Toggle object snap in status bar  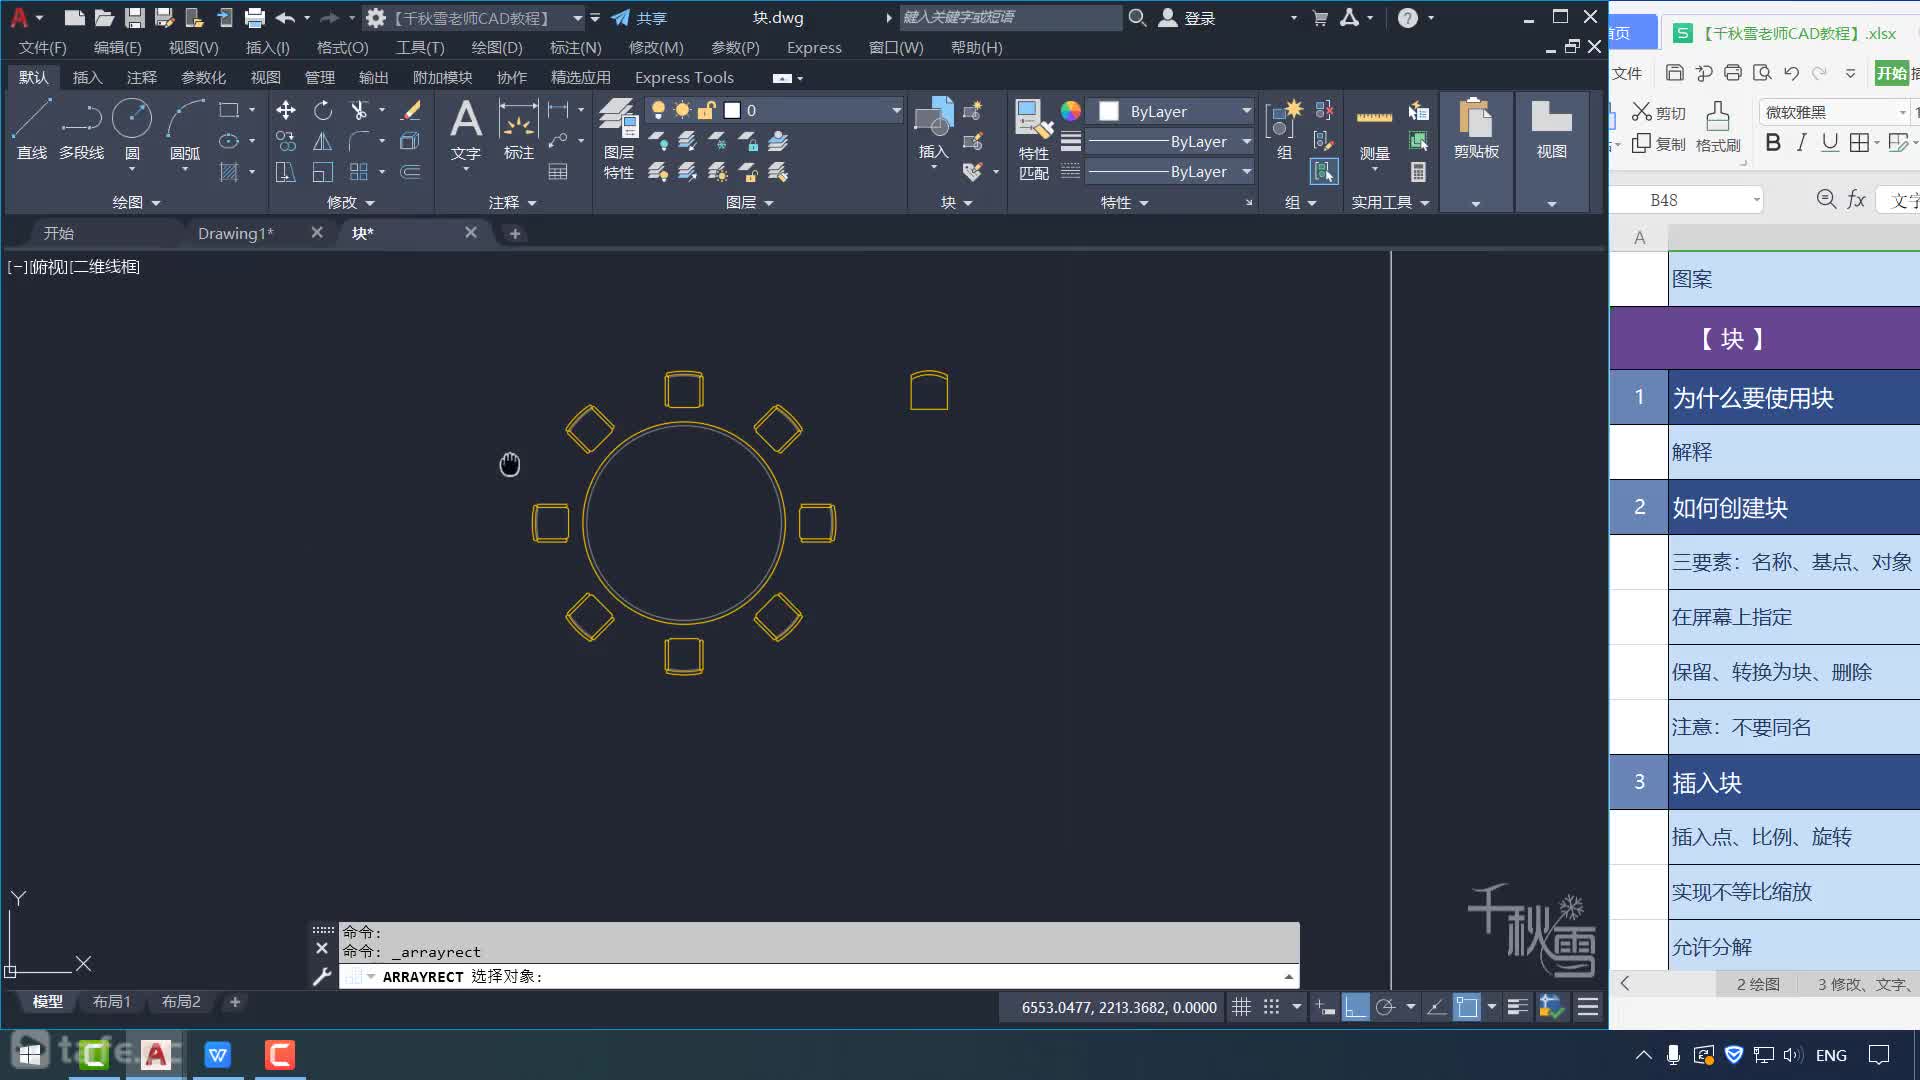click(1466, 1007)
